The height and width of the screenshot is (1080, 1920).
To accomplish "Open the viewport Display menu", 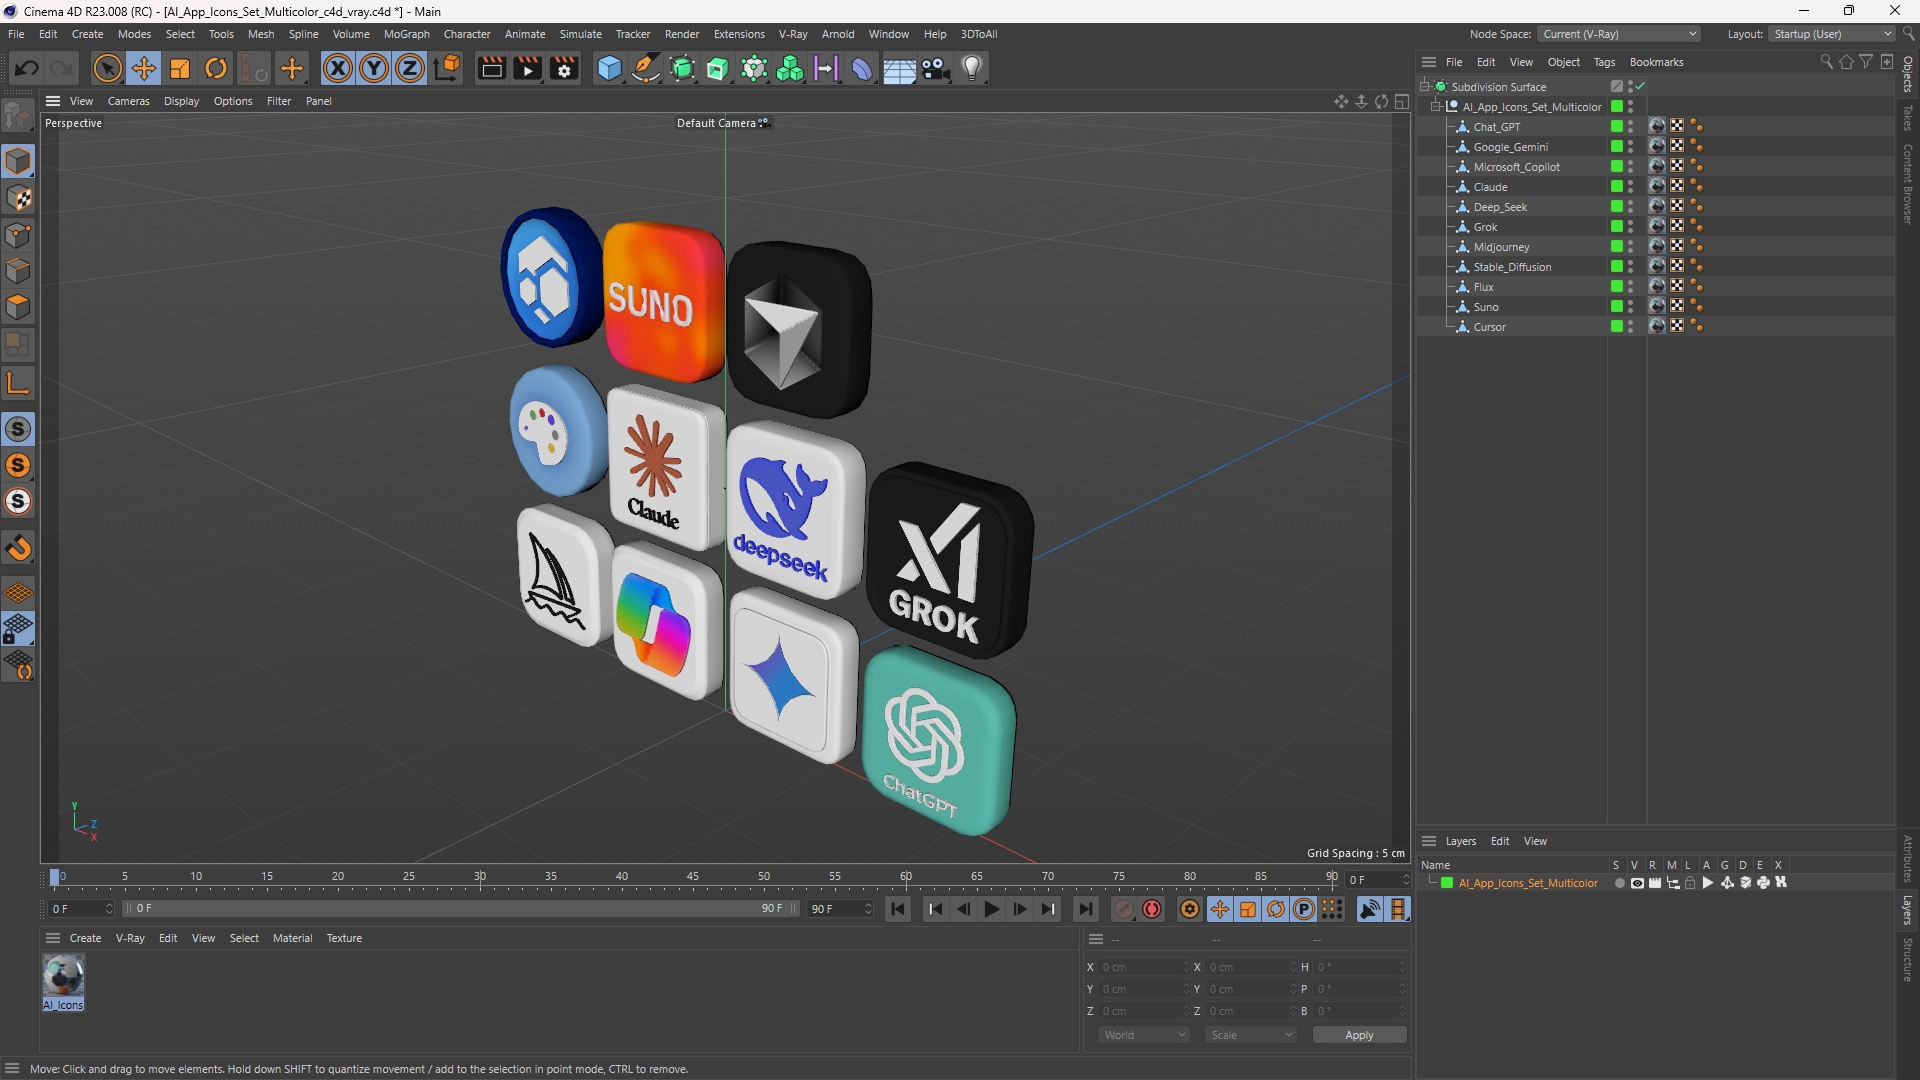I will 181,101.
